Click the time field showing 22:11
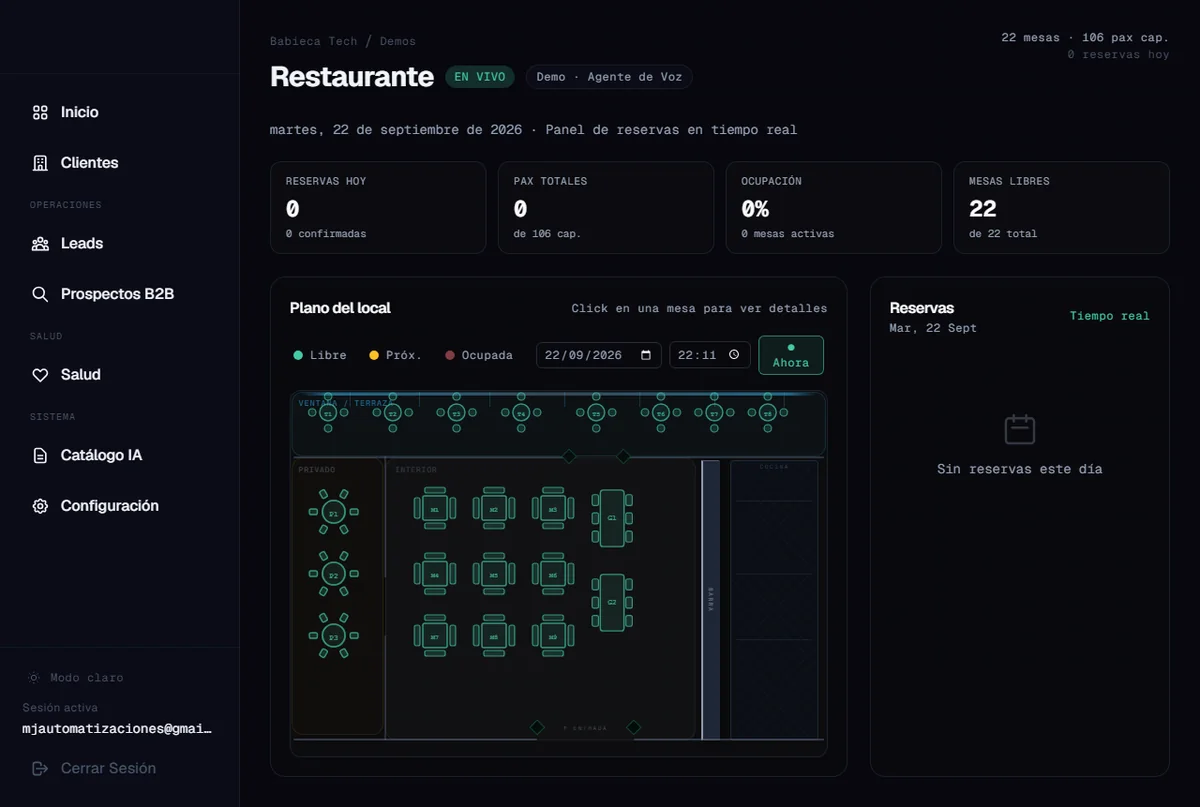 [x=710, y=355]
